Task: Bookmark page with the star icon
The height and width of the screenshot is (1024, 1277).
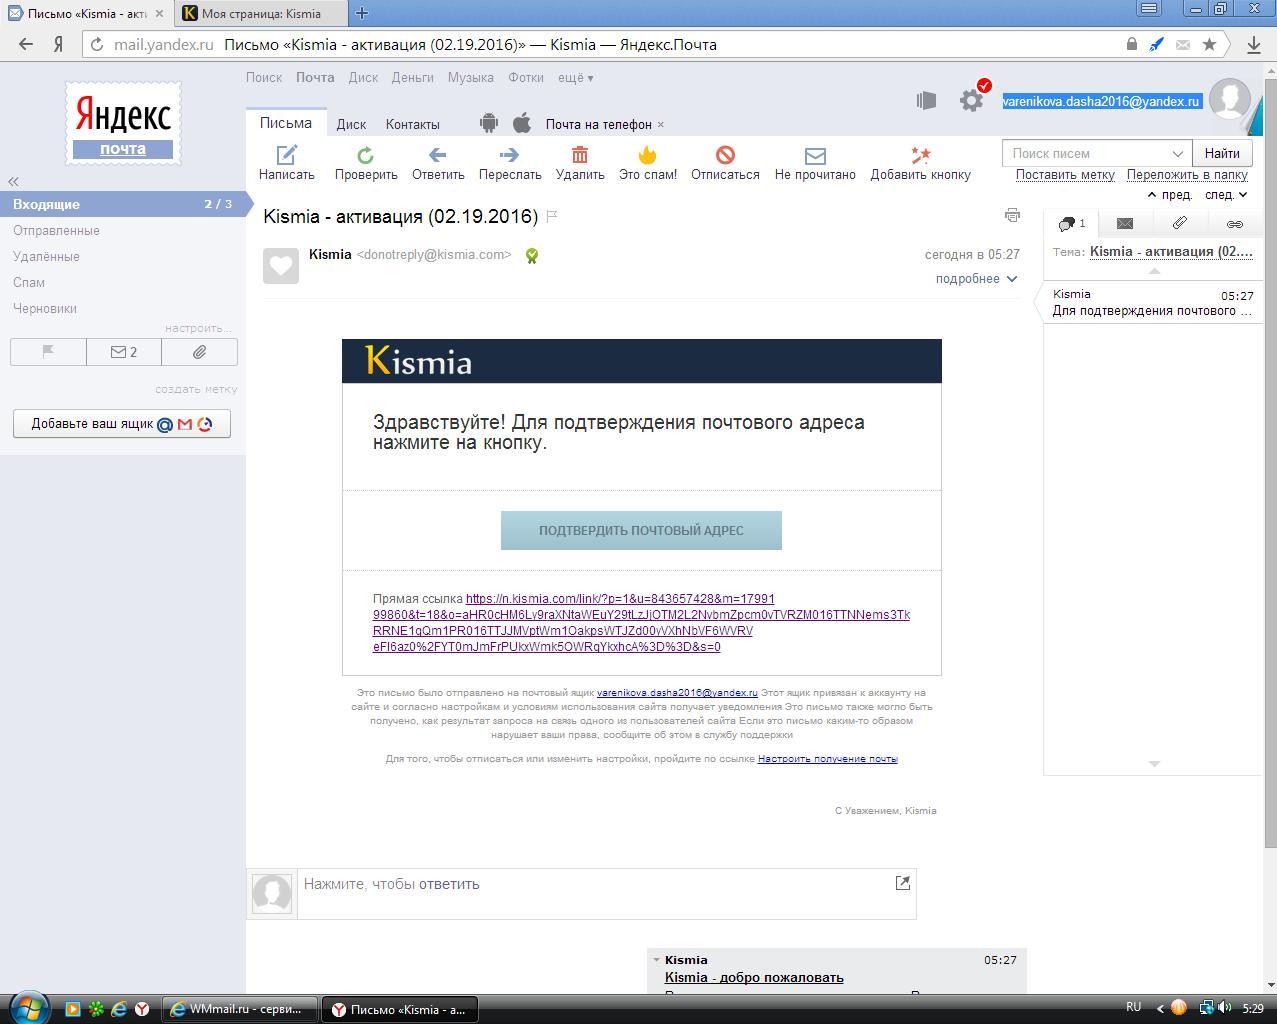Action: [1209, 44]
